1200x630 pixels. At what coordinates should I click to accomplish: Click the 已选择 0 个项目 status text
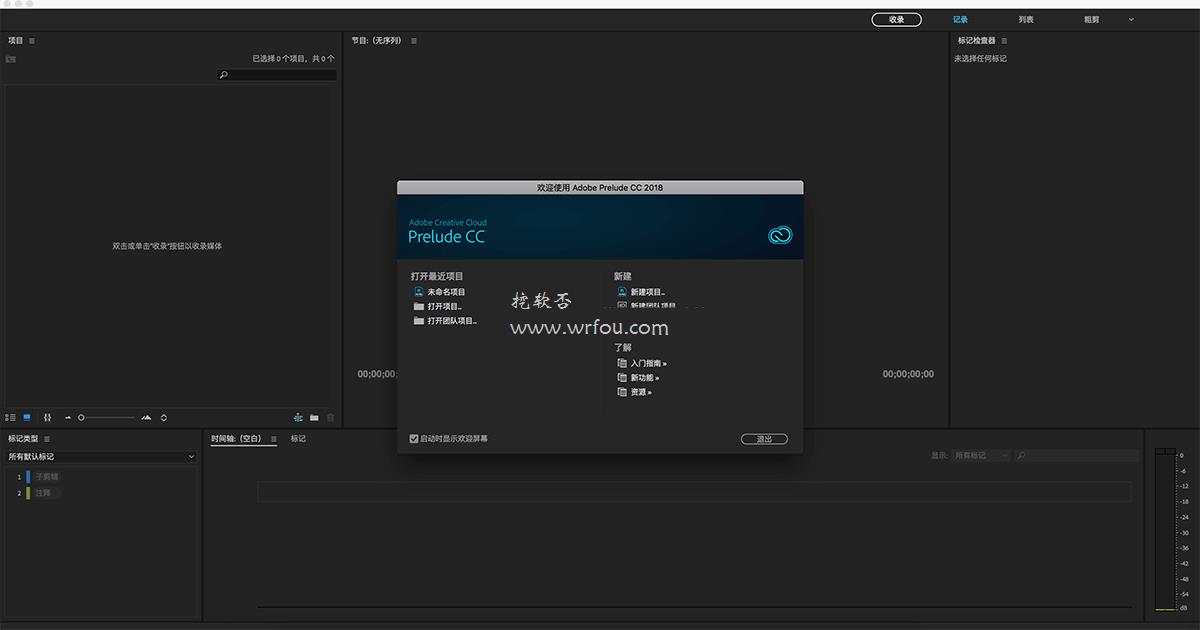(293, 59)
